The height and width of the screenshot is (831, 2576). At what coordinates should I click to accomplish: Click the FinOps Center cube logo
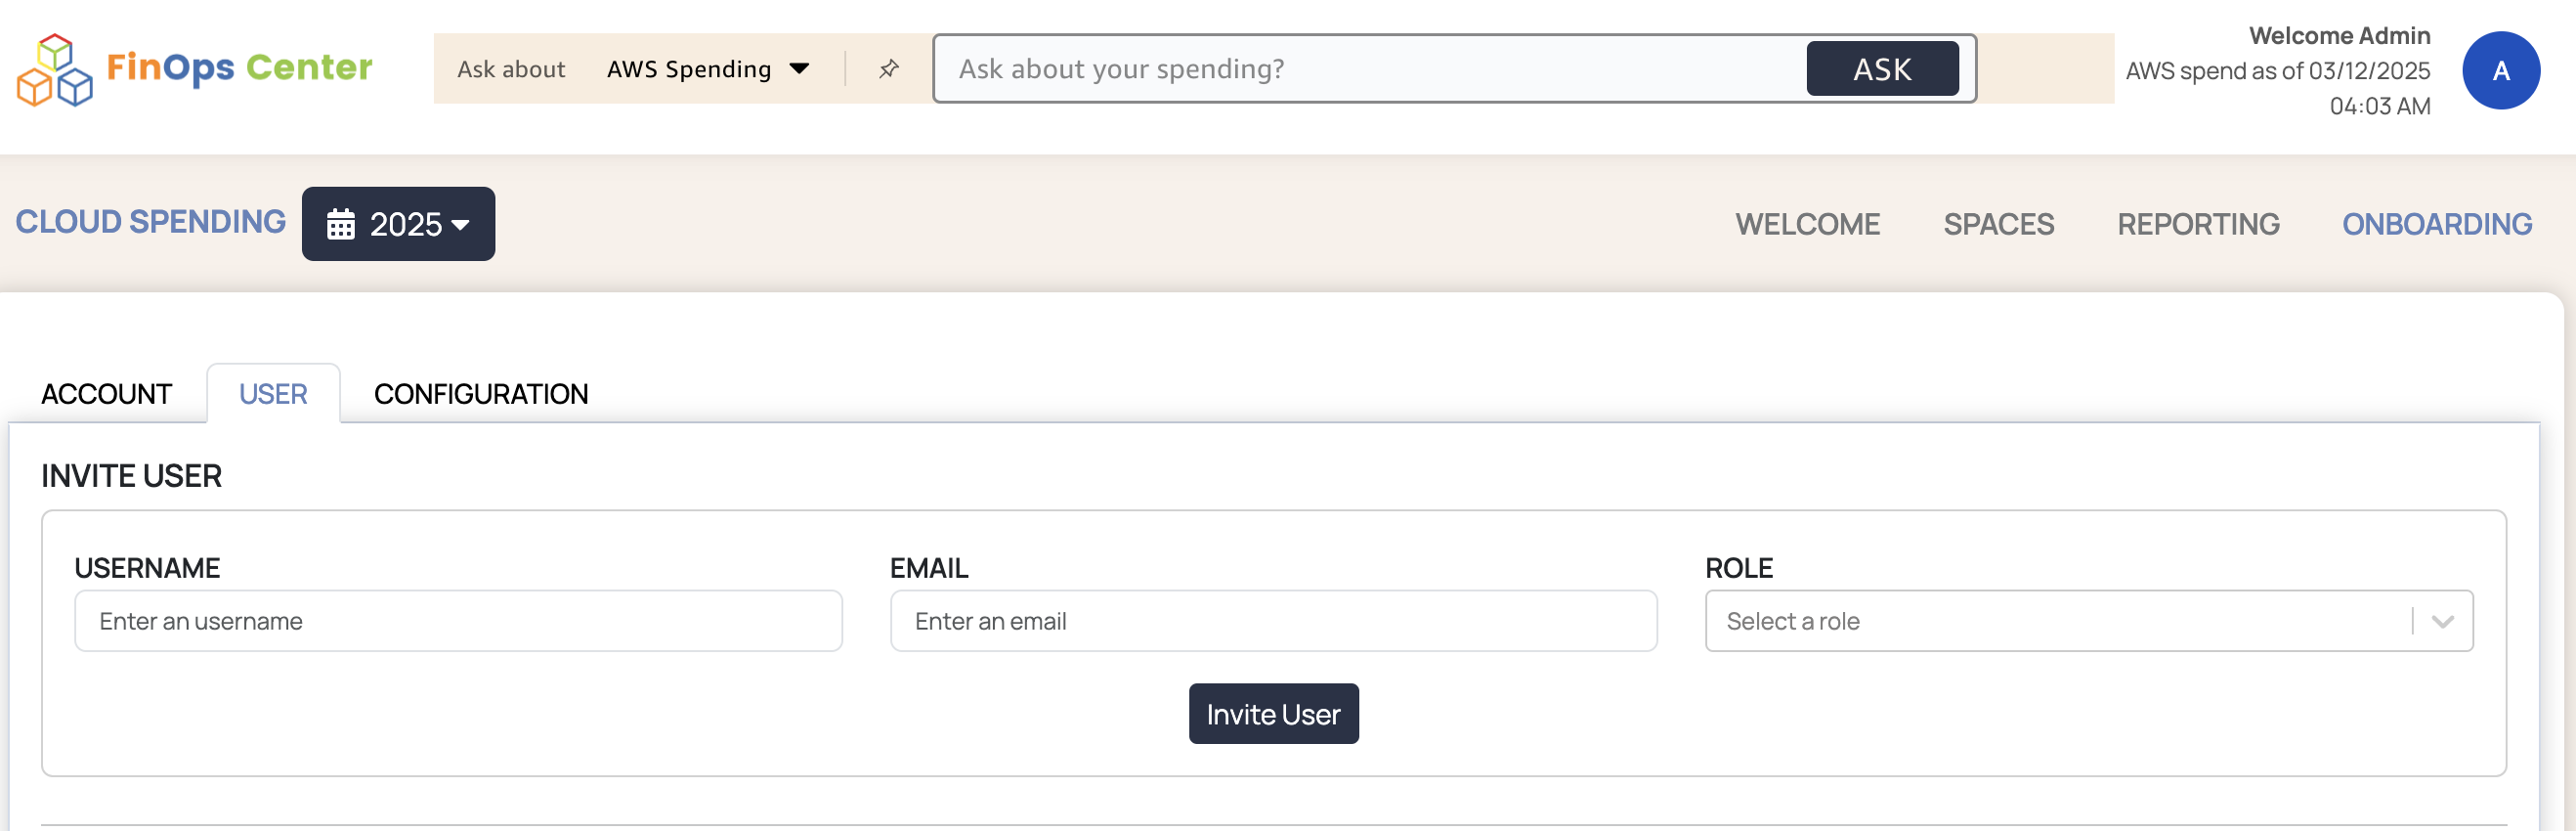click(x=54, y=69)
